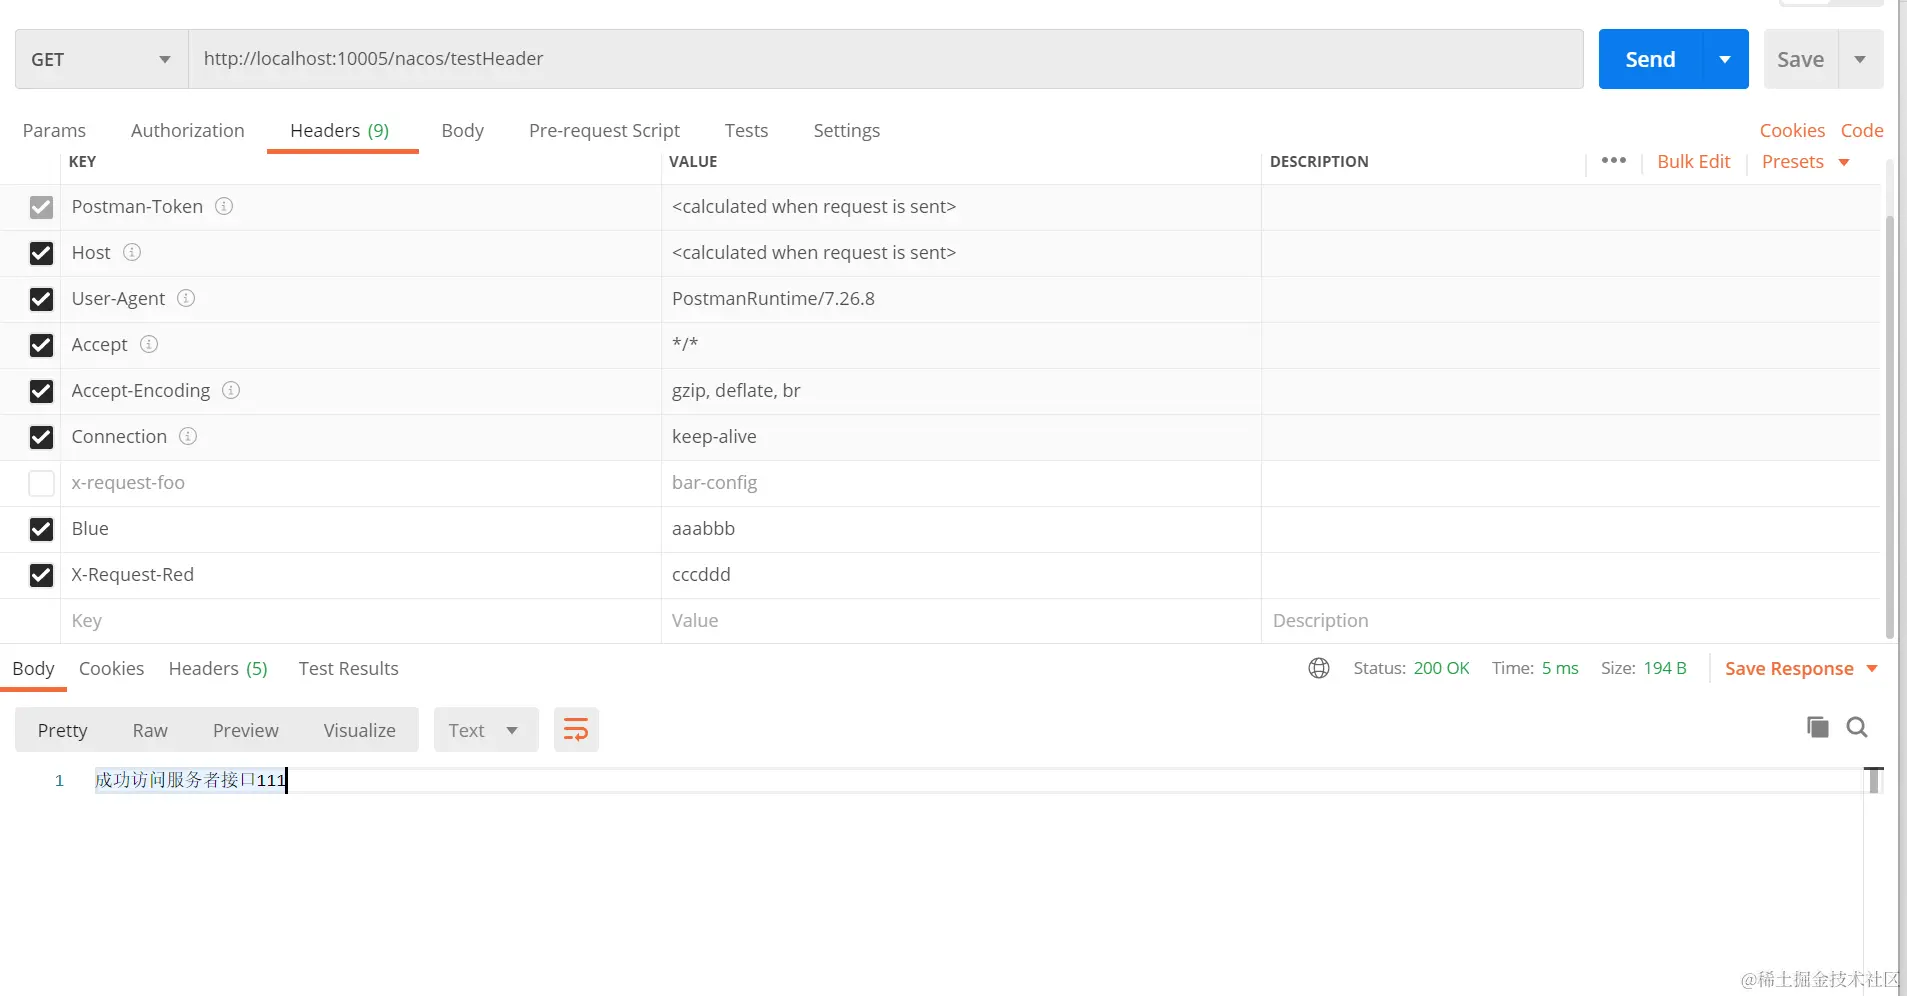This screenshot has width=1907, height=996.
Task: Uncheck the Blue header checkbox
Action: point(41,529)
